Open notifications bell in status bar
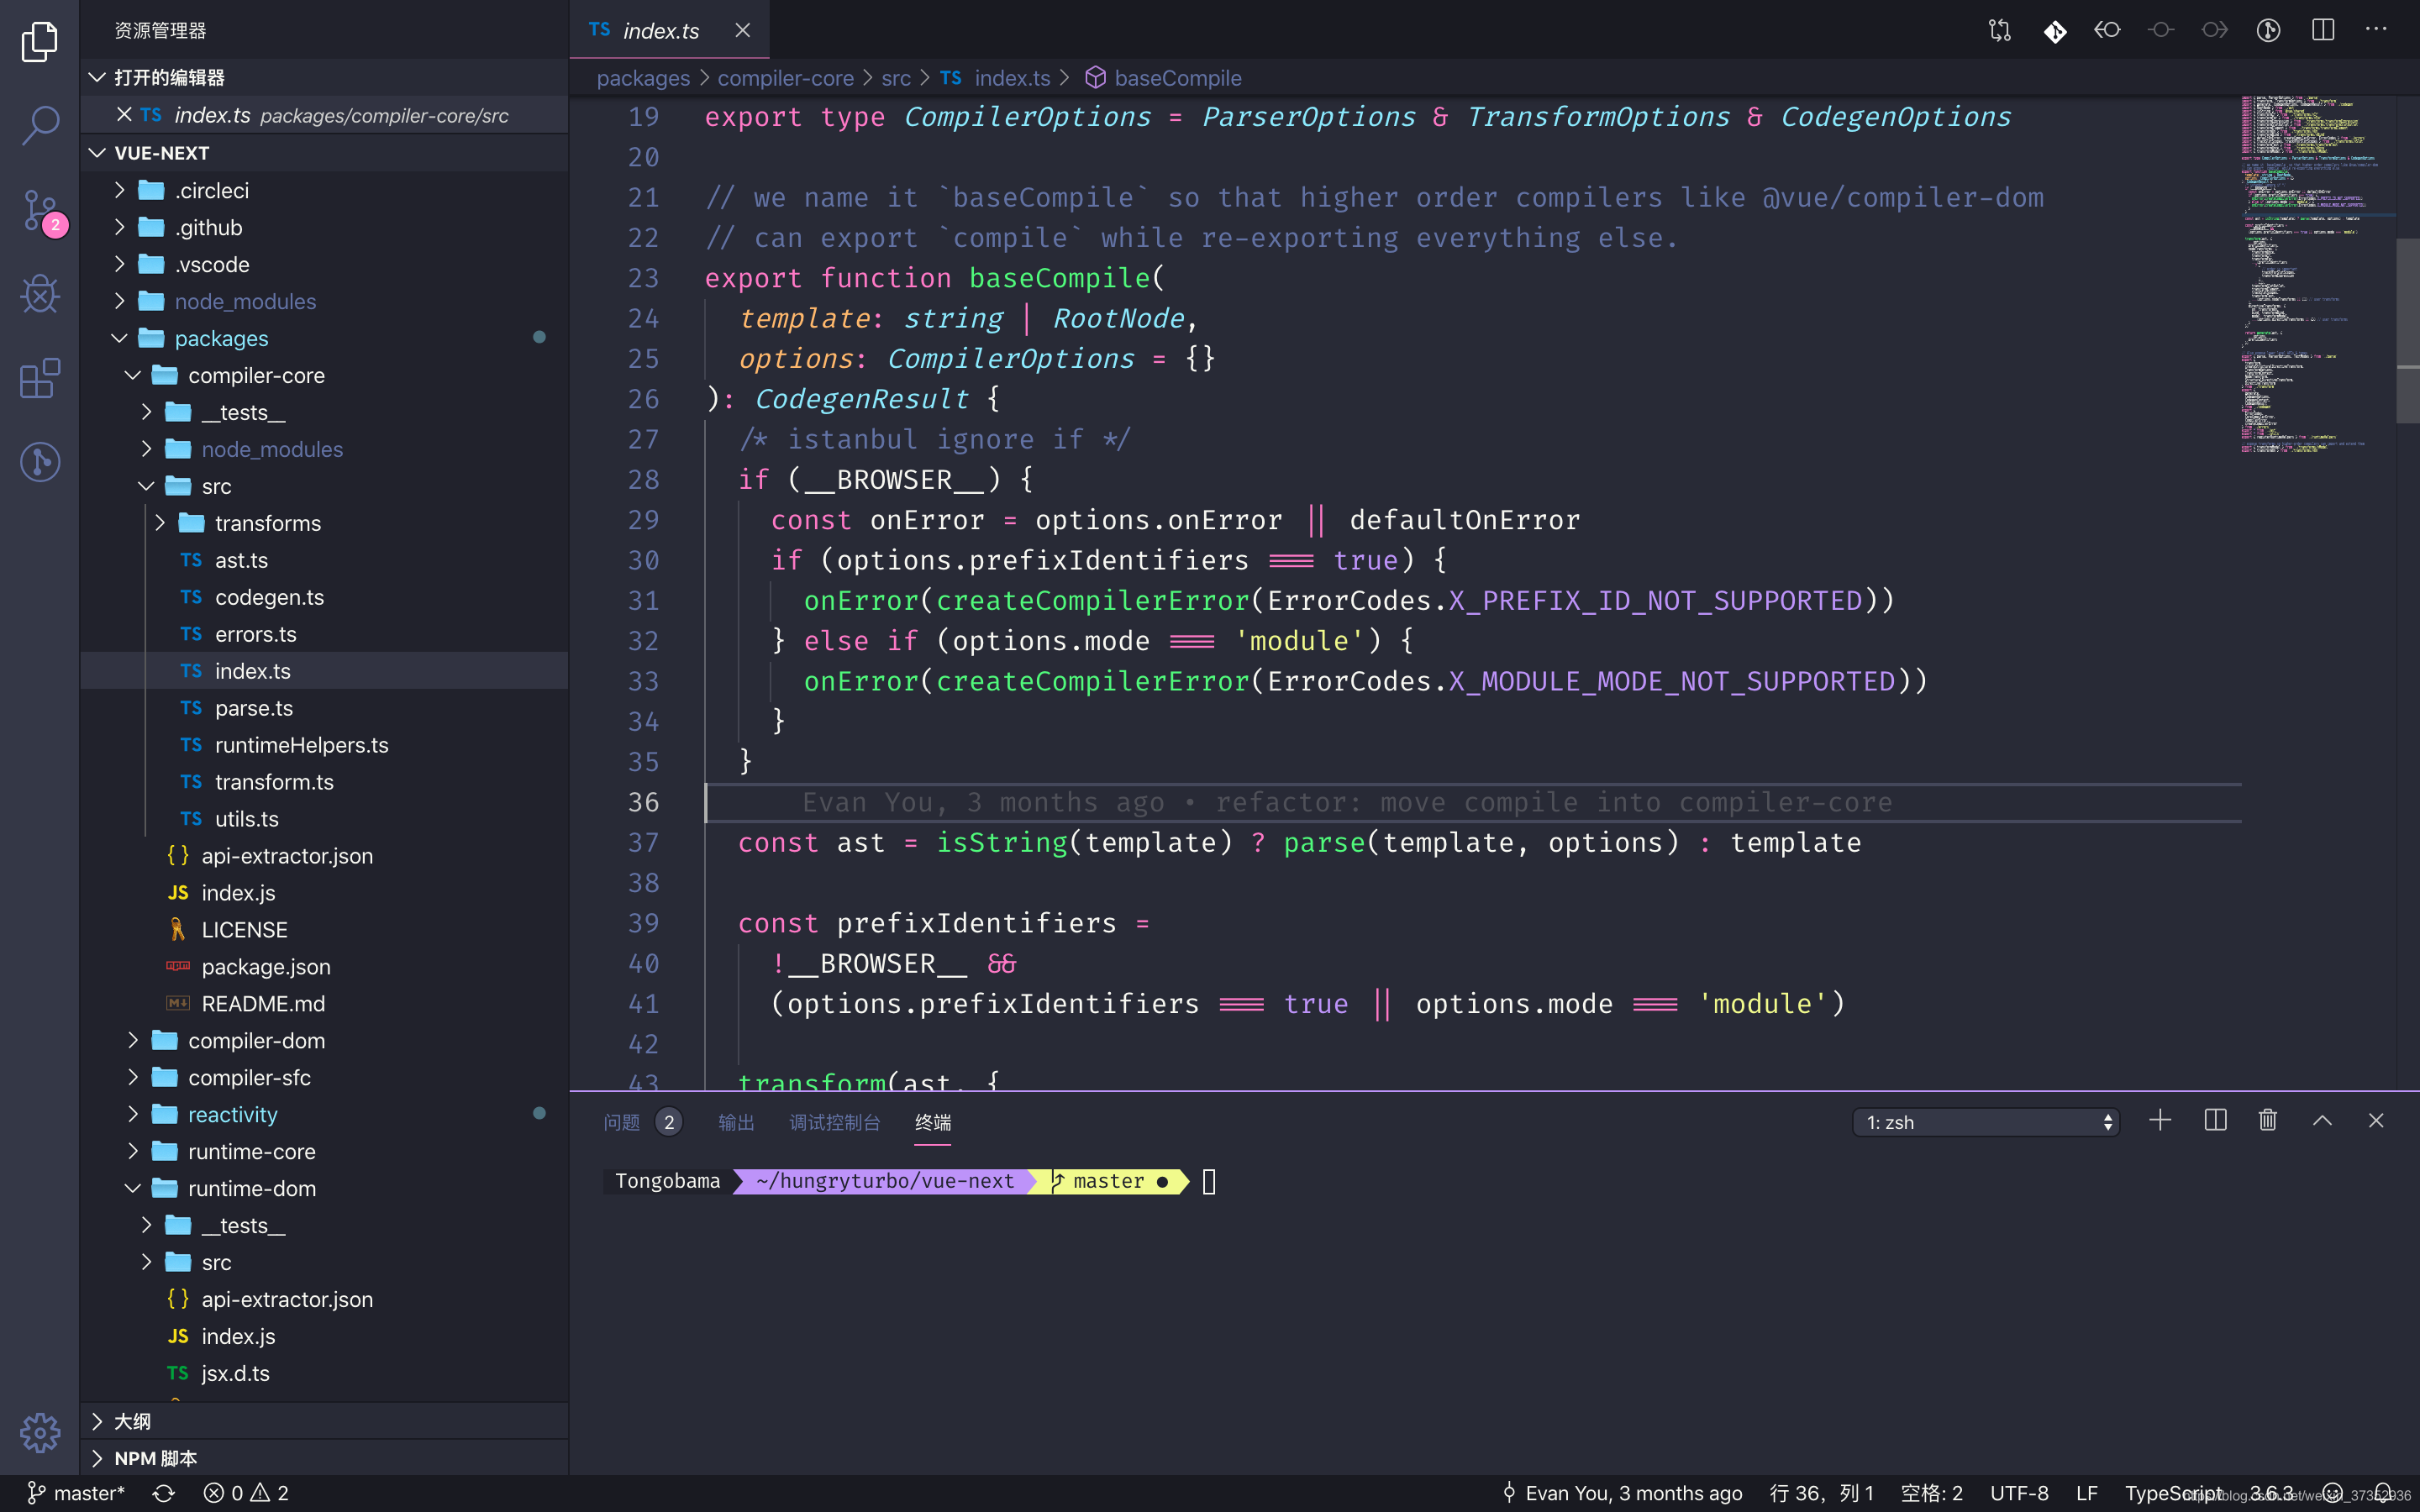Image resolution: width=2420 pixels, height=1512 pixels. (2384, 1493)
